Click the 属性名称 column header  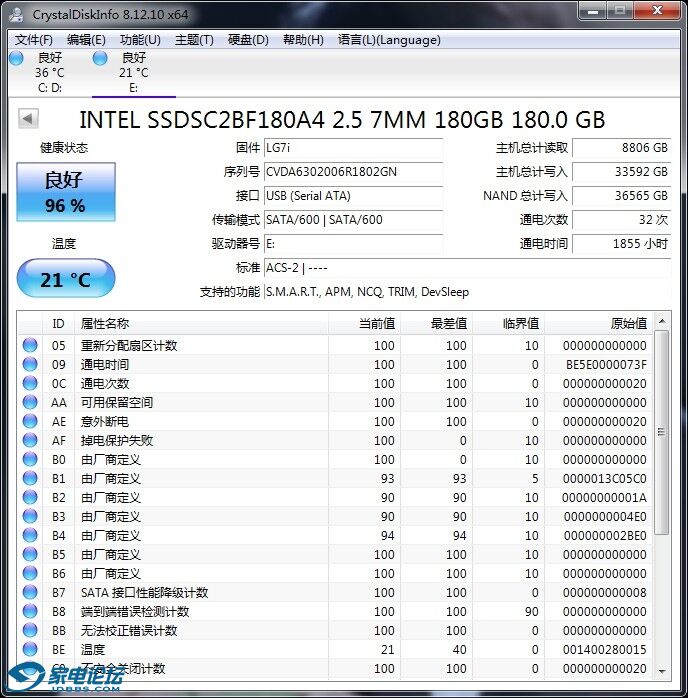click(x=202, y=324)
